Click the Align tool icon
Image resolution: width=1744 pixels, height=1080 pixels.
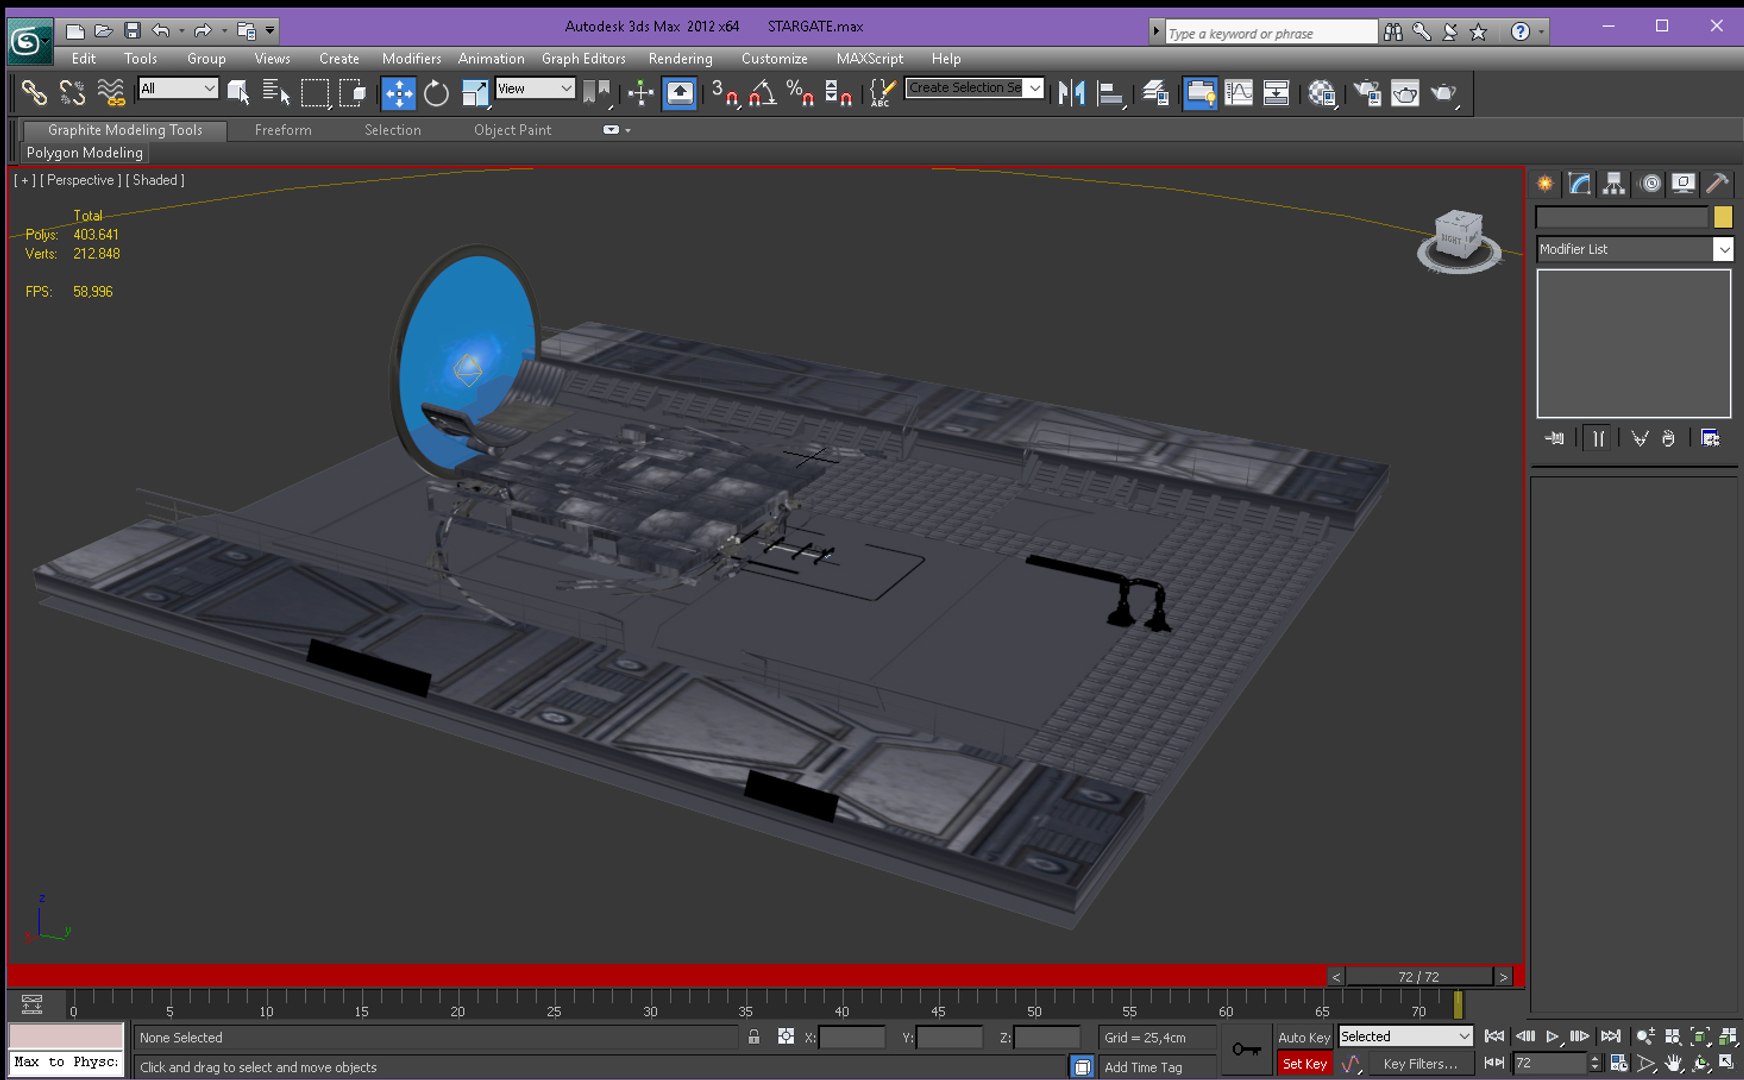[1110, 93]
